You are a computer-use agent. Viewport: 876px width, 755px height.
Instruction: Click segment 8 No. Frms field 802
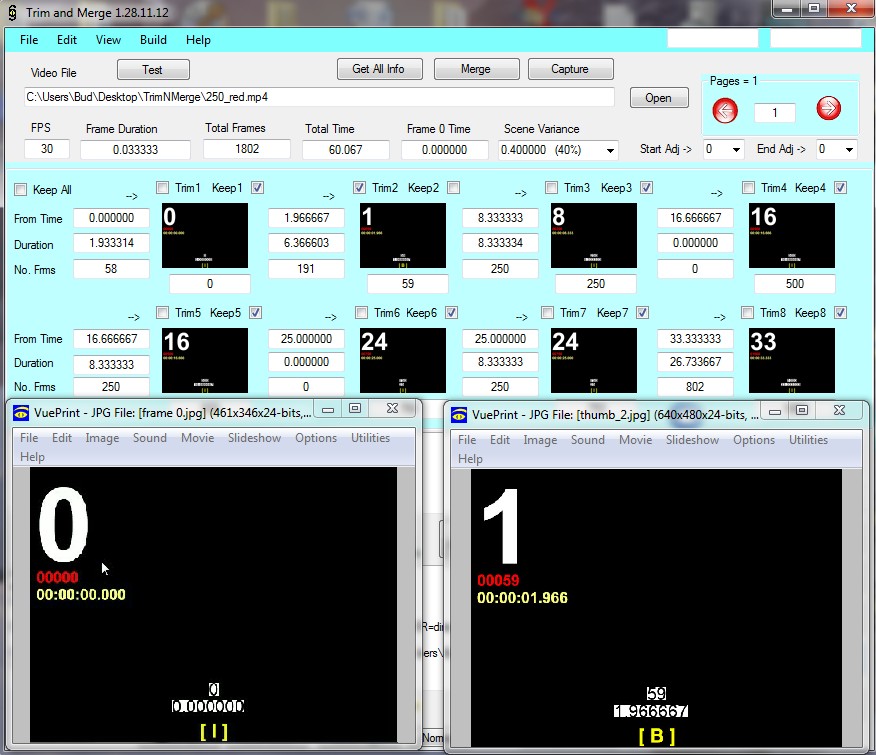(x=695, y=387)
